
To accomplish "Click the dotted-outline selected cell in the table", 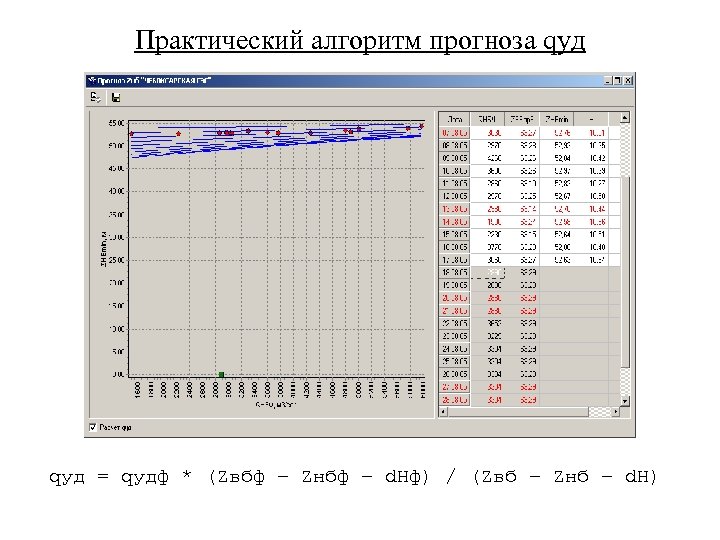I will [x=488, y=273].
